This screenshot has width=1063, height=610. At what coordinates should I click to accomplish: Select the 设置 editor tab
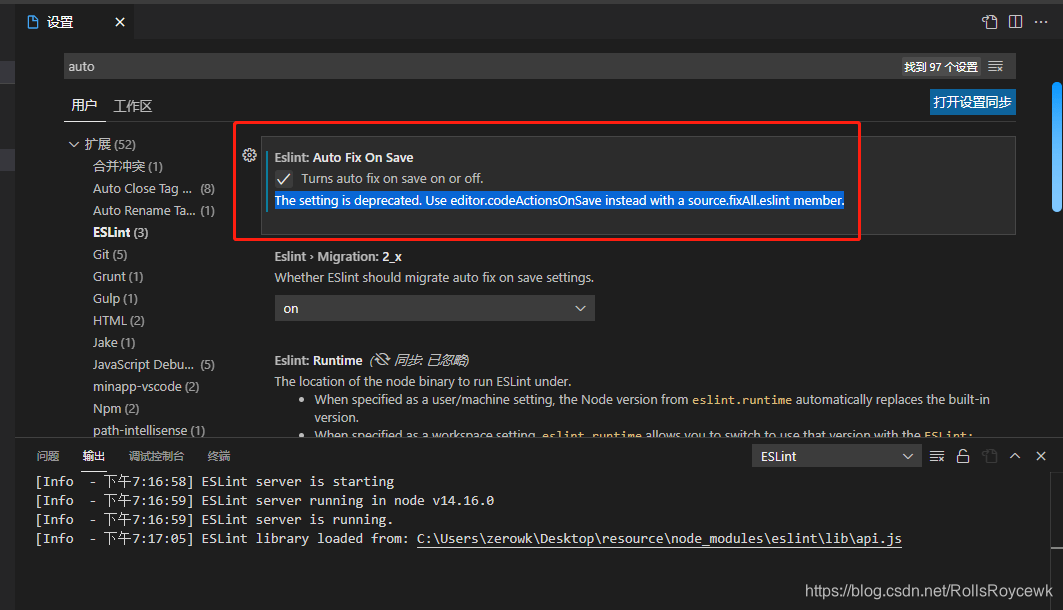point(75,22)
